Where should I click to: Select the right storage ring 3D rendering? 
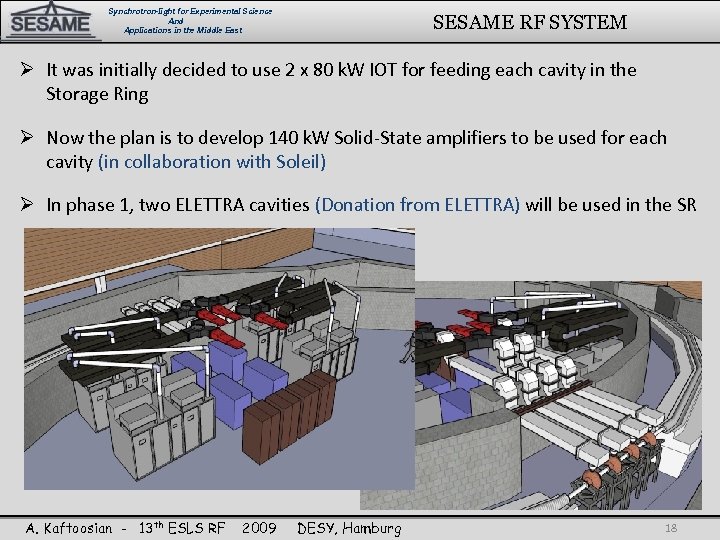pyautogui.click(x=558, y=395)
